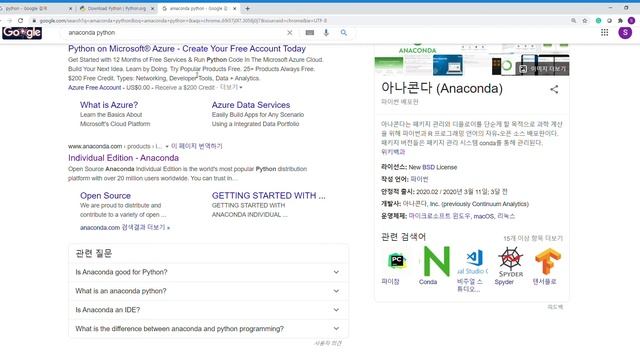Click the blue magnifier search button
Screen dimensions: 640x360
point(344,33)
